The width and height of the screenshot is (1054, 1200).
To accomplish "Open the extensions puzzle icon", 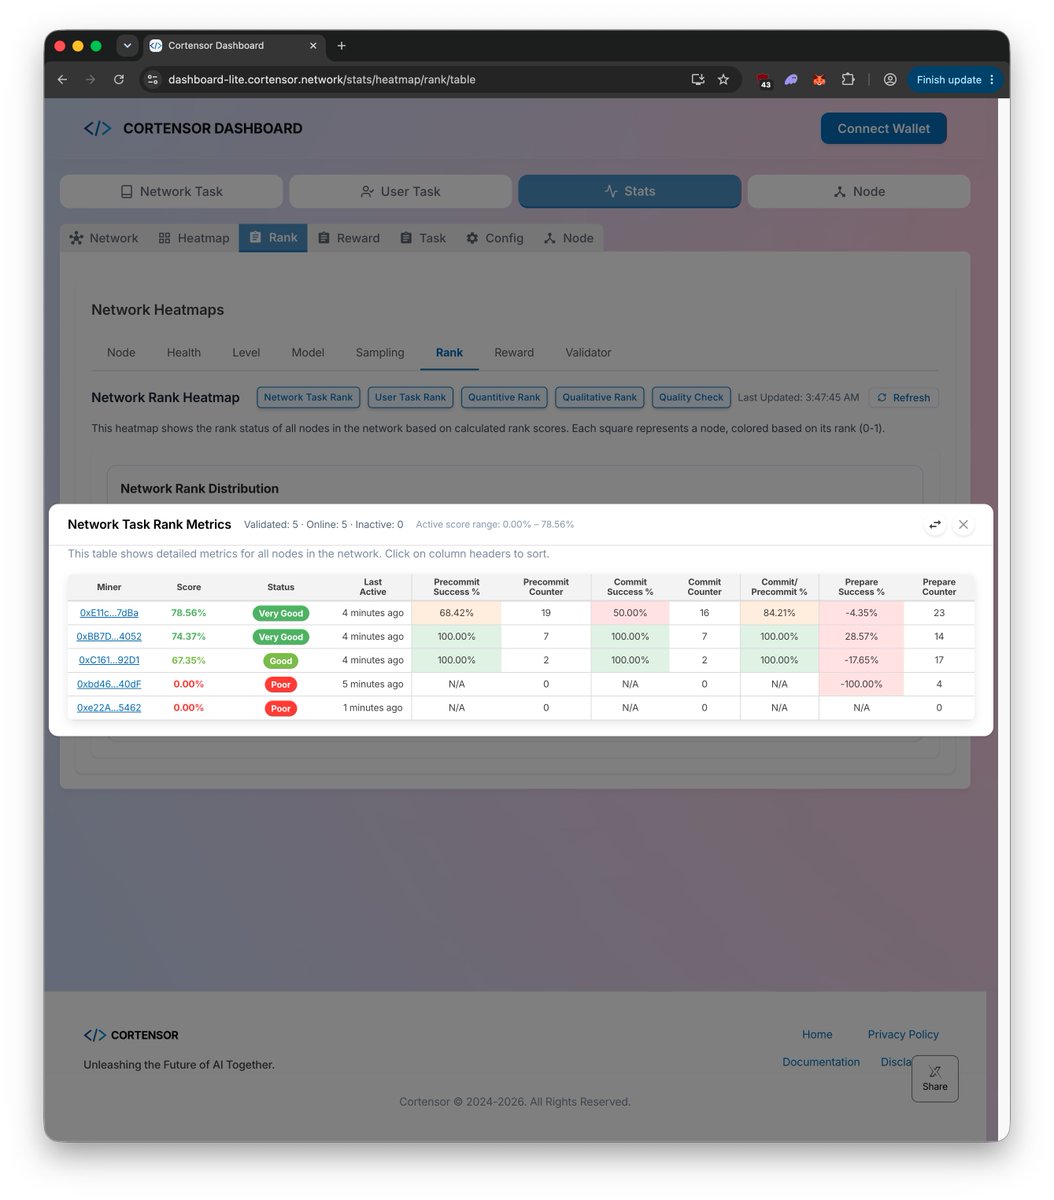I will point(848,80).
